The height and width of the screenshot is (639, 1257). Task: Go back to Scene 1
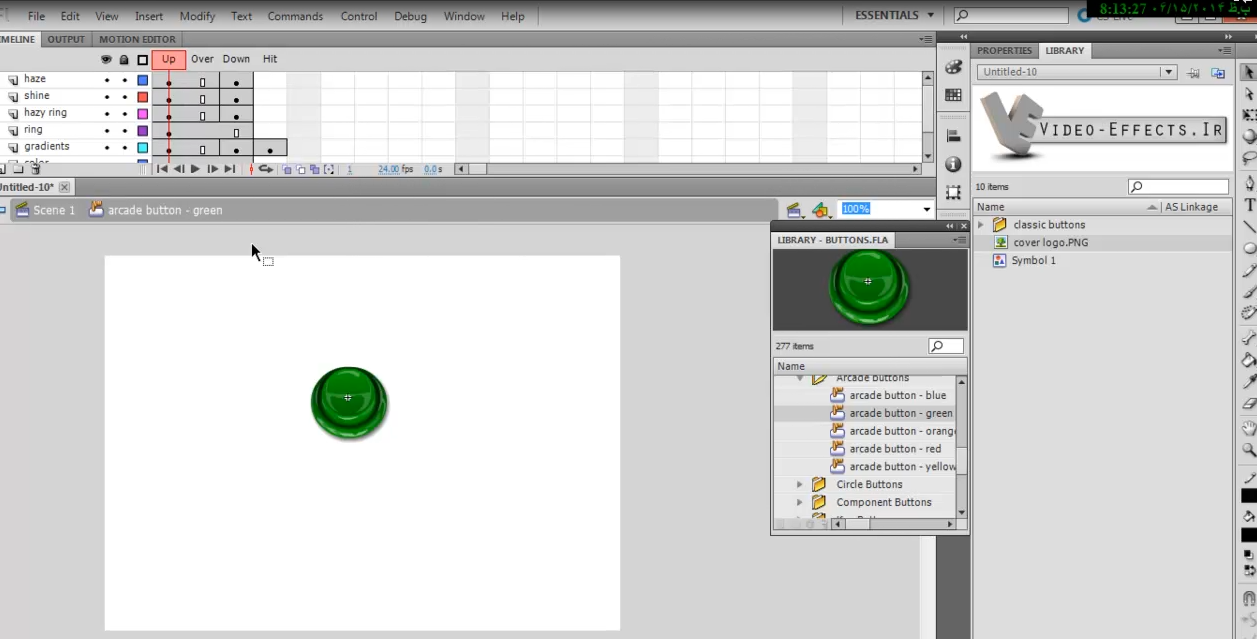click(45, 210)
